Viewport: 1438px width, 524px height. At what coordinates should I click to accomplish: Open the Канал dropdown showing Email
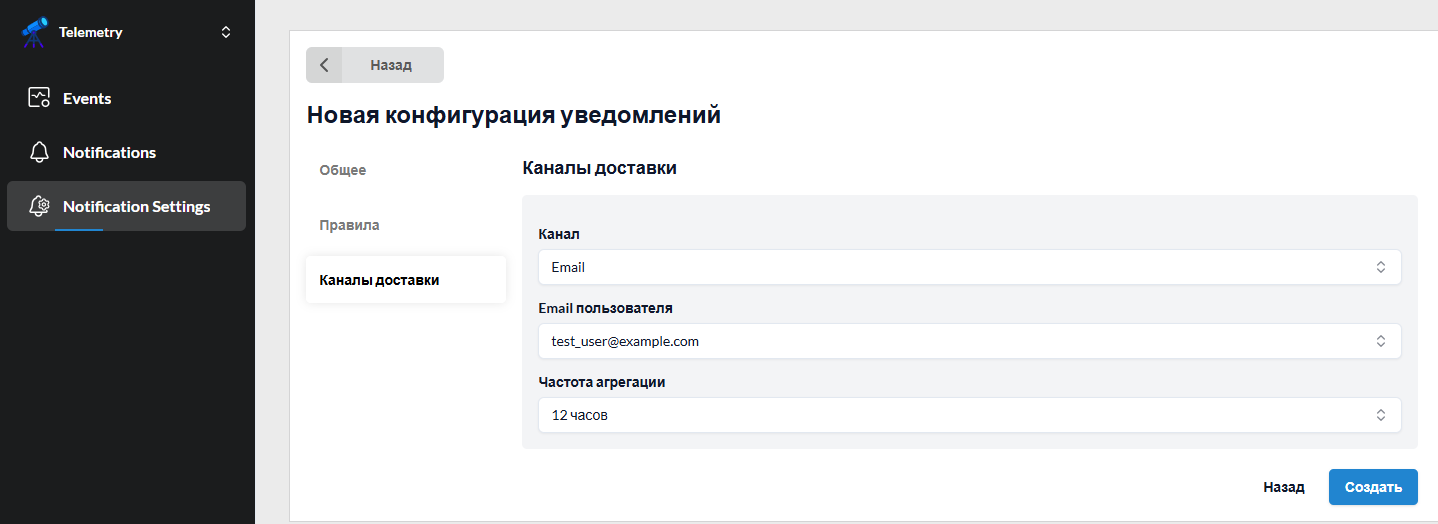970,267
